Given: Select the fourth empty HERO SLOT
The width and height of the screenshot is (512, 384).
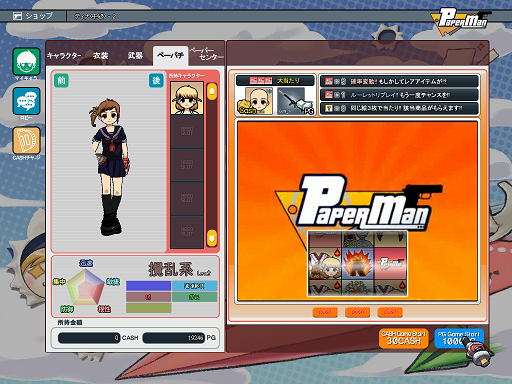Looking at the screenshot, I should pos(187,231).
